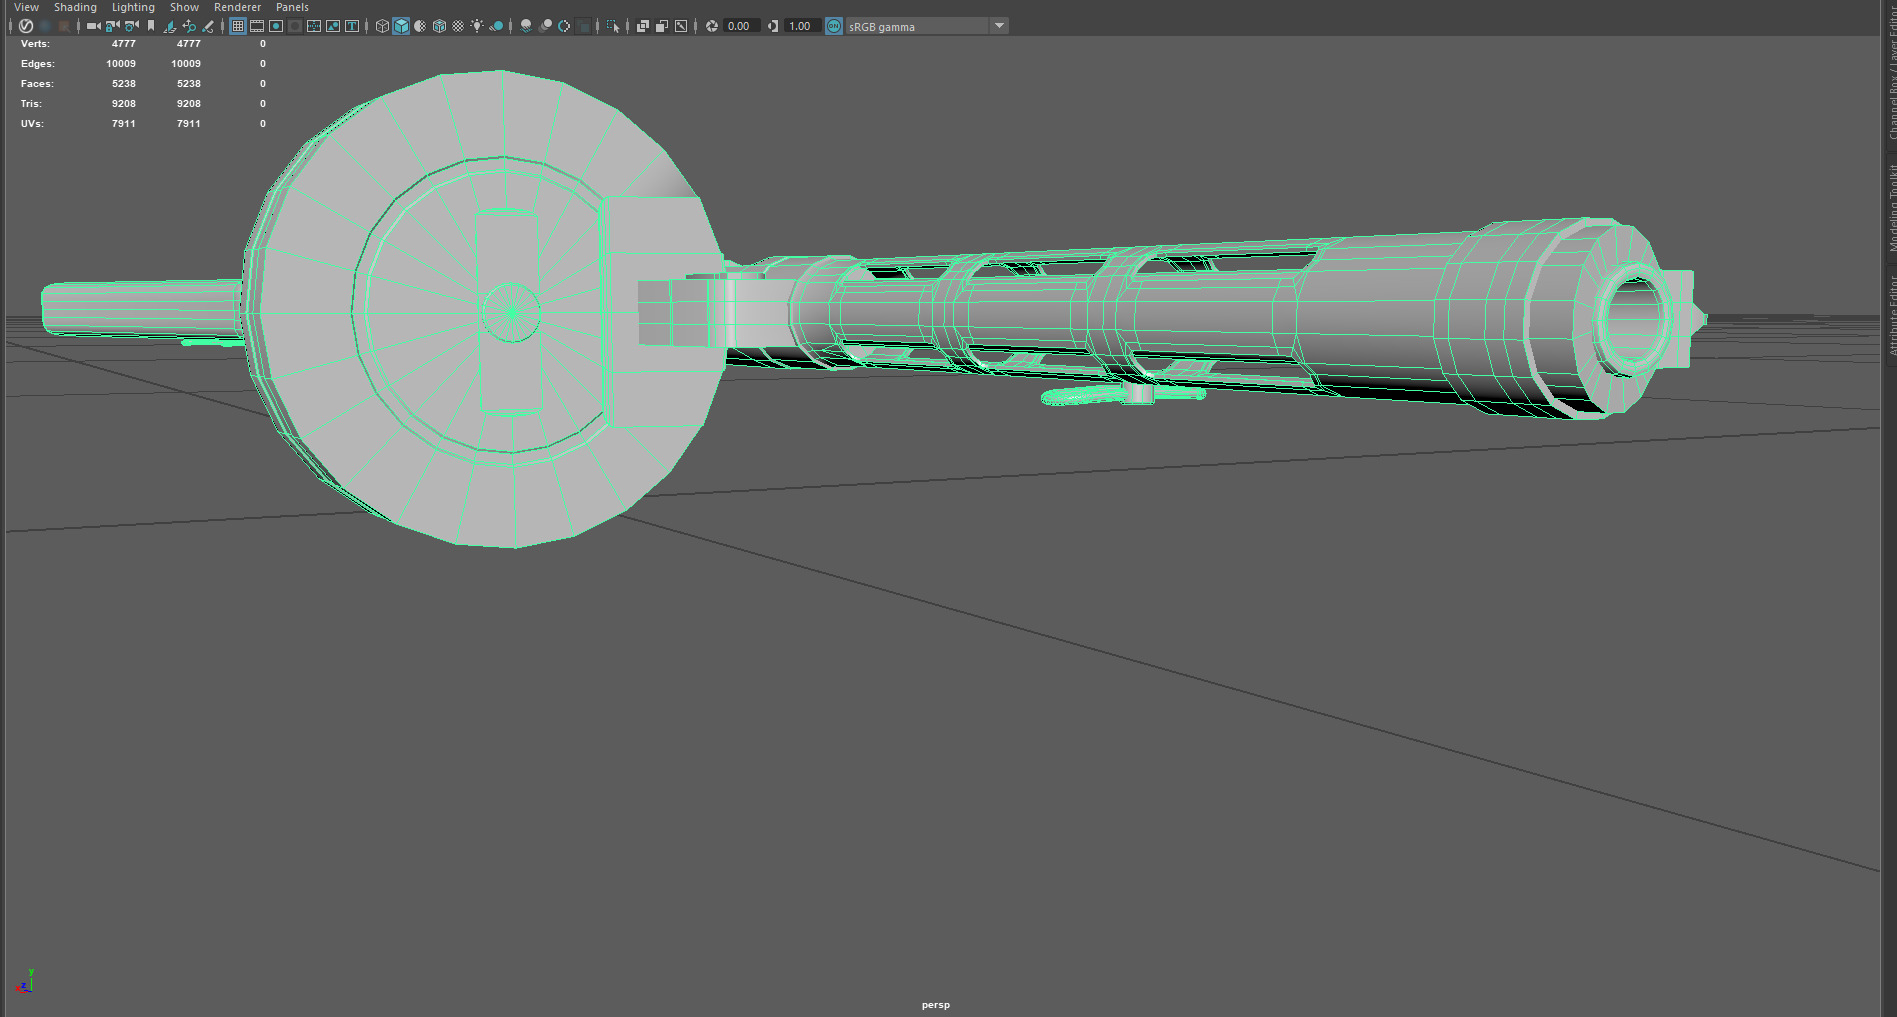The width and height of the screenshot is (1897, 1017).
Task: Click the X-Ray icon
Action: 643,26
